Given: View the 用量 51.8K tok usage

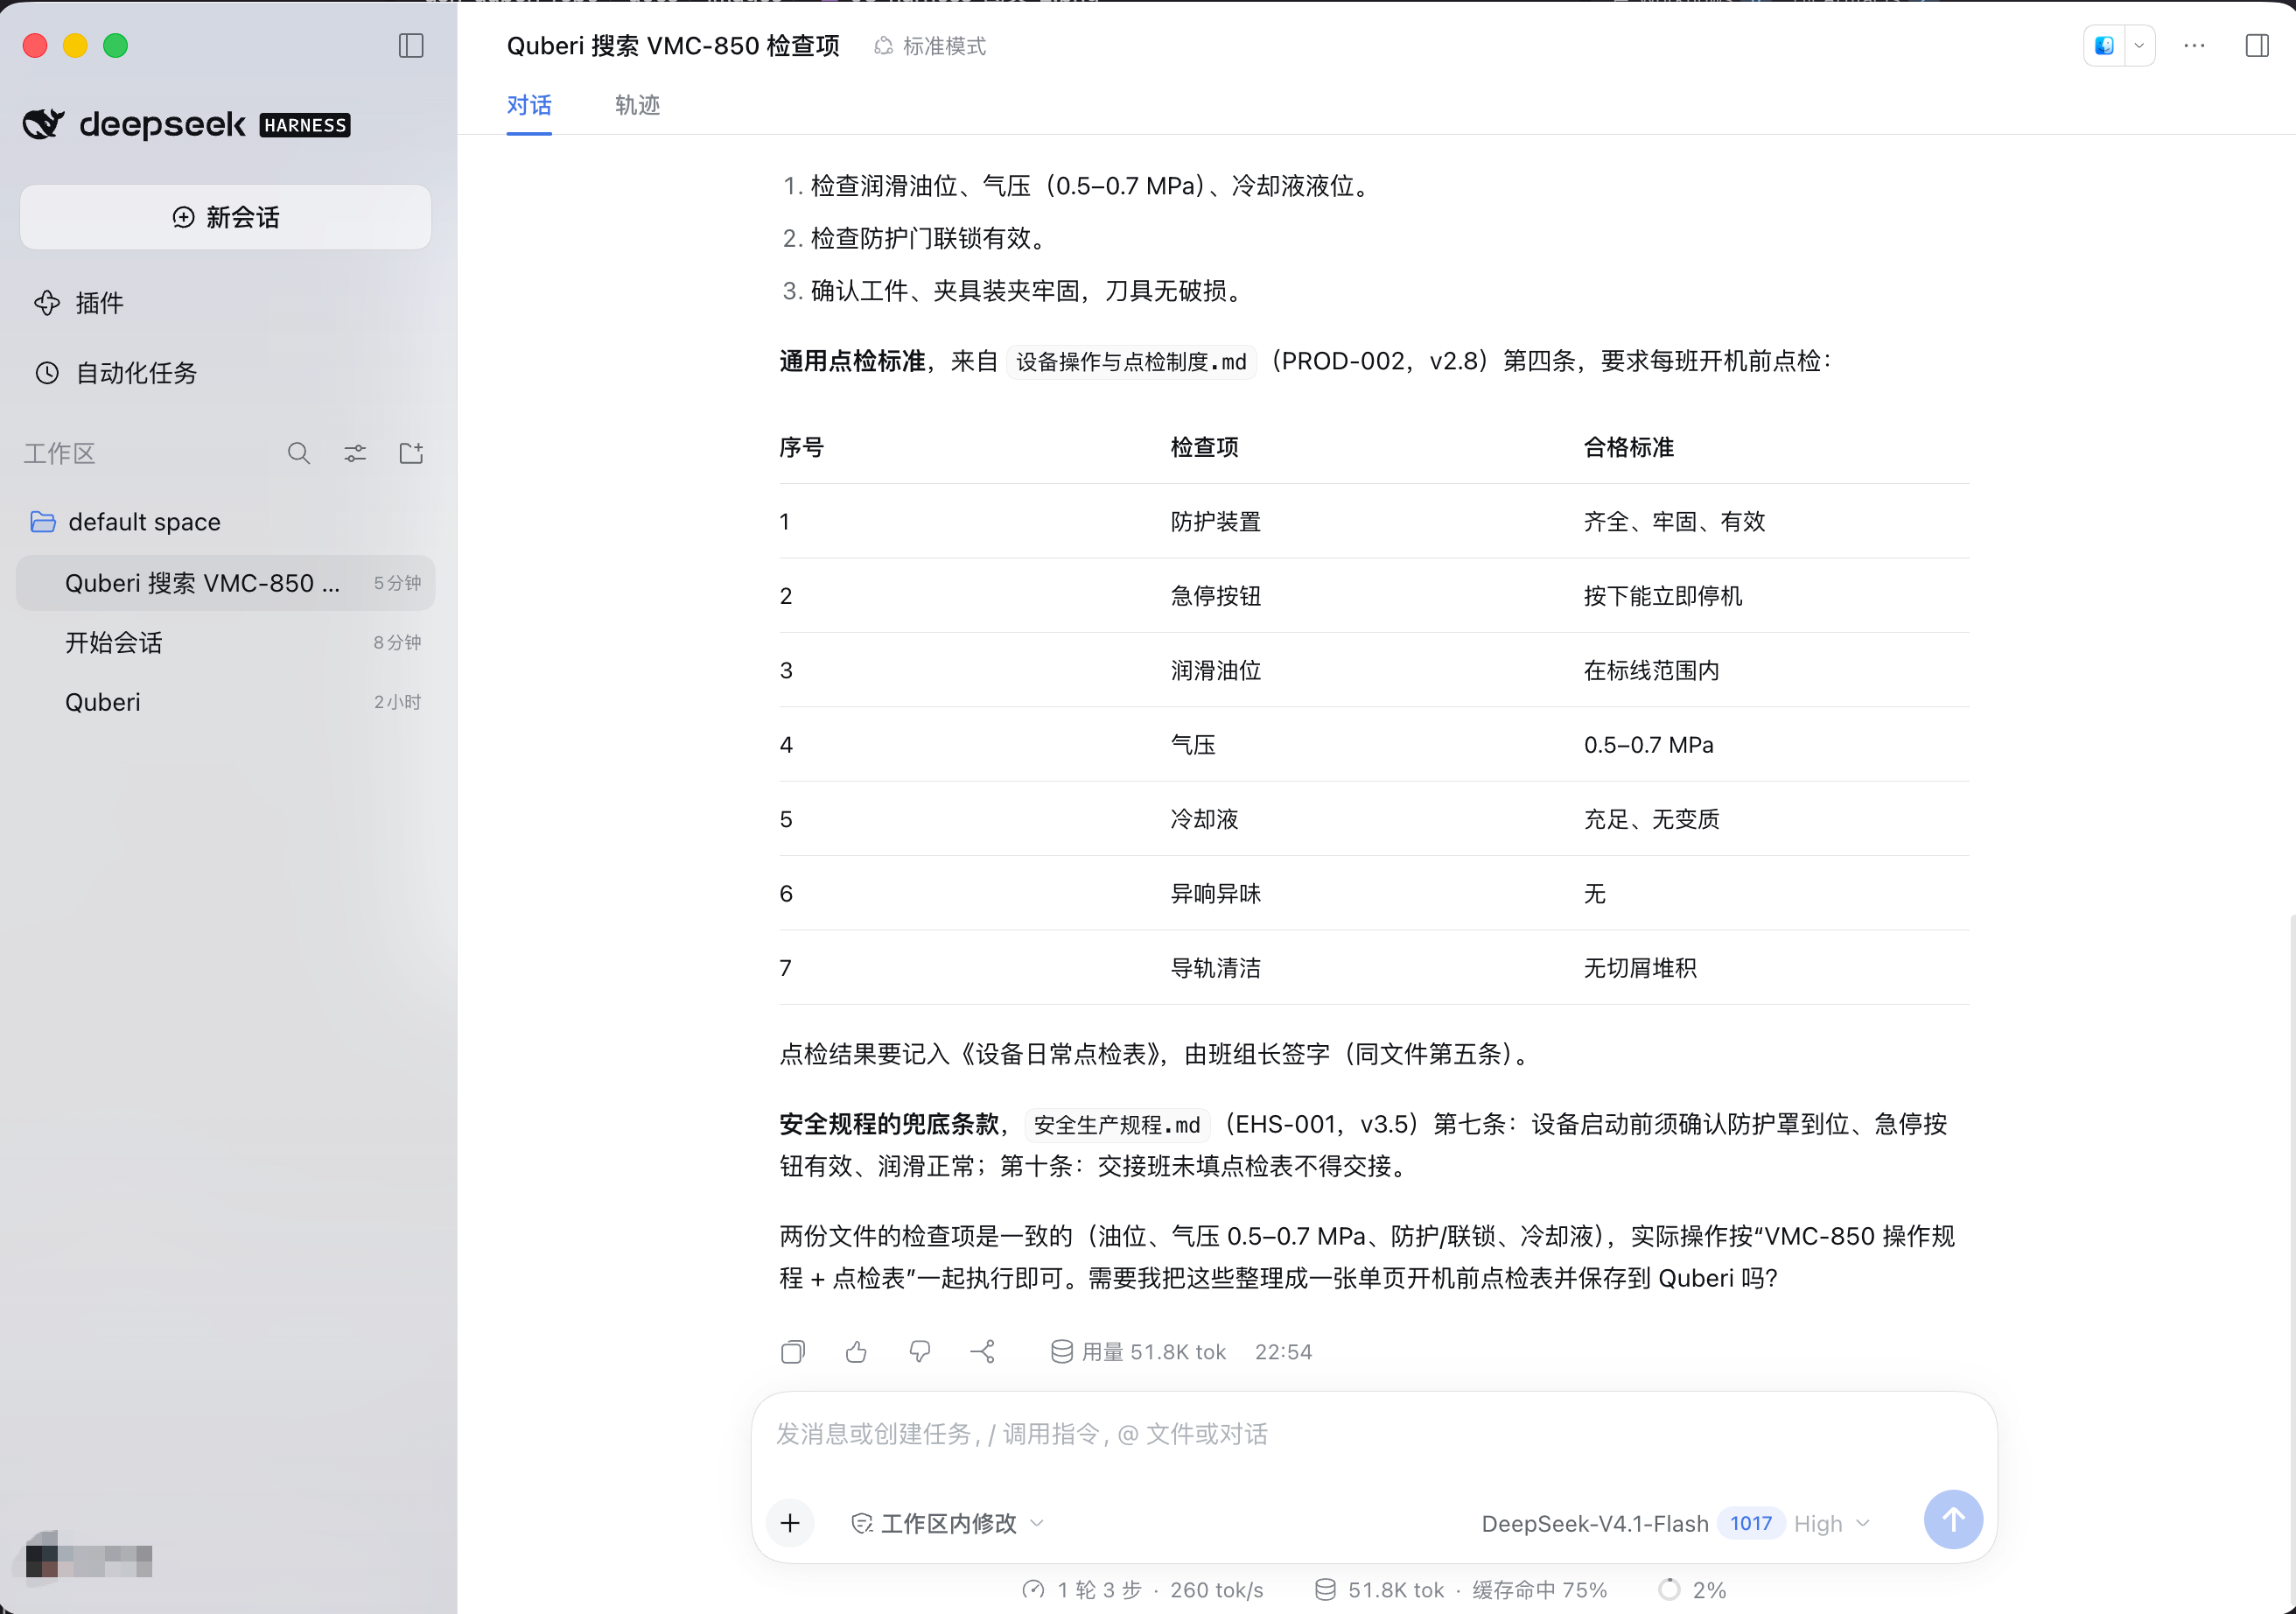Looking at the screenshot, I should tap(1138, 1352).
